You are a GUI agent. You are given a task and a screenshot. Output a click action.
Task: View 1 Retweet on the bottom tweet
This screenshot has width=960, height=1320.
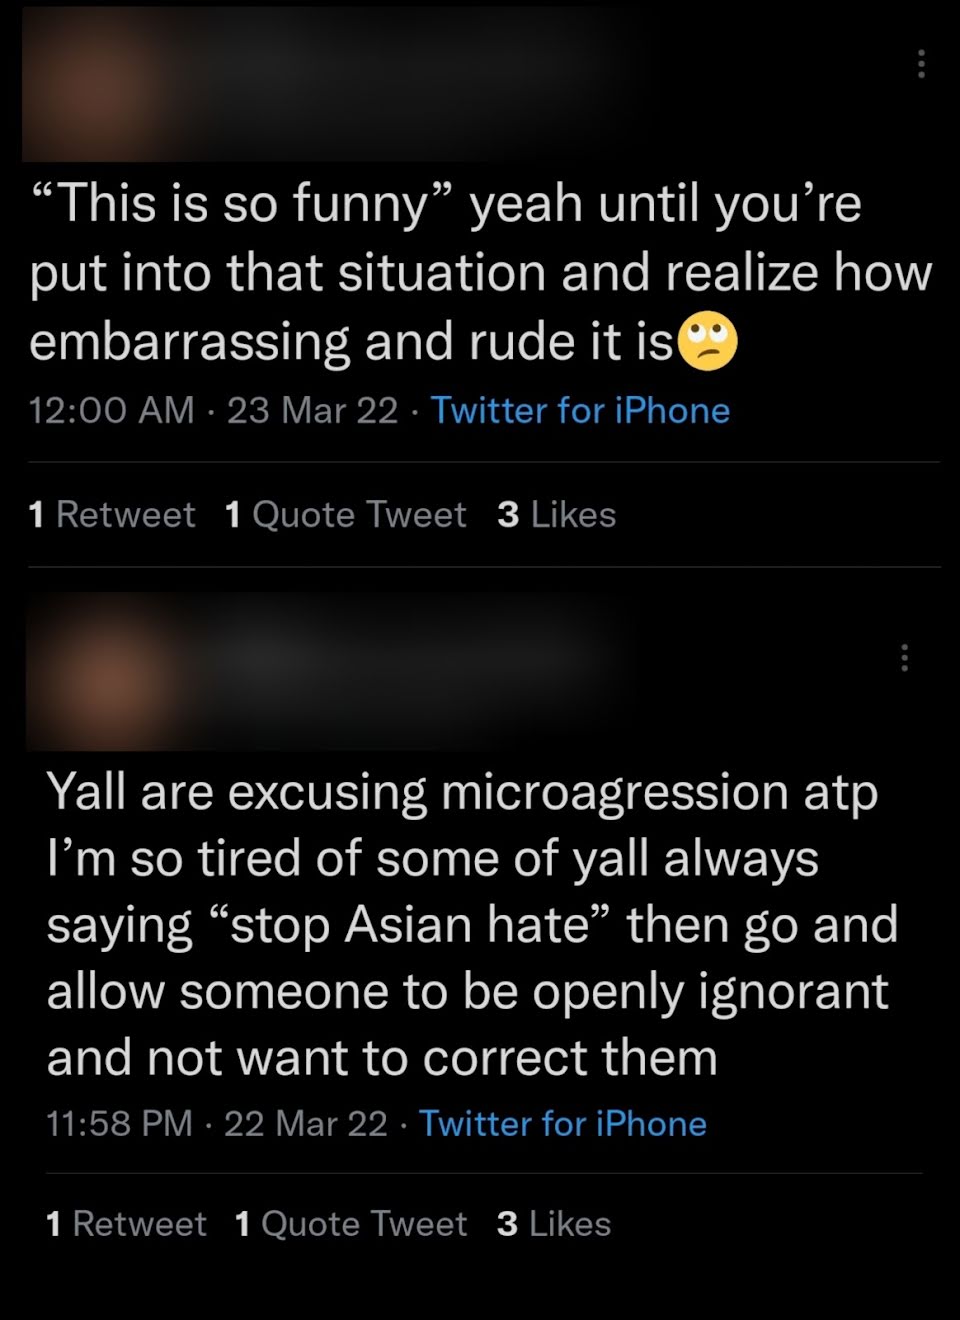point(126,1224)
